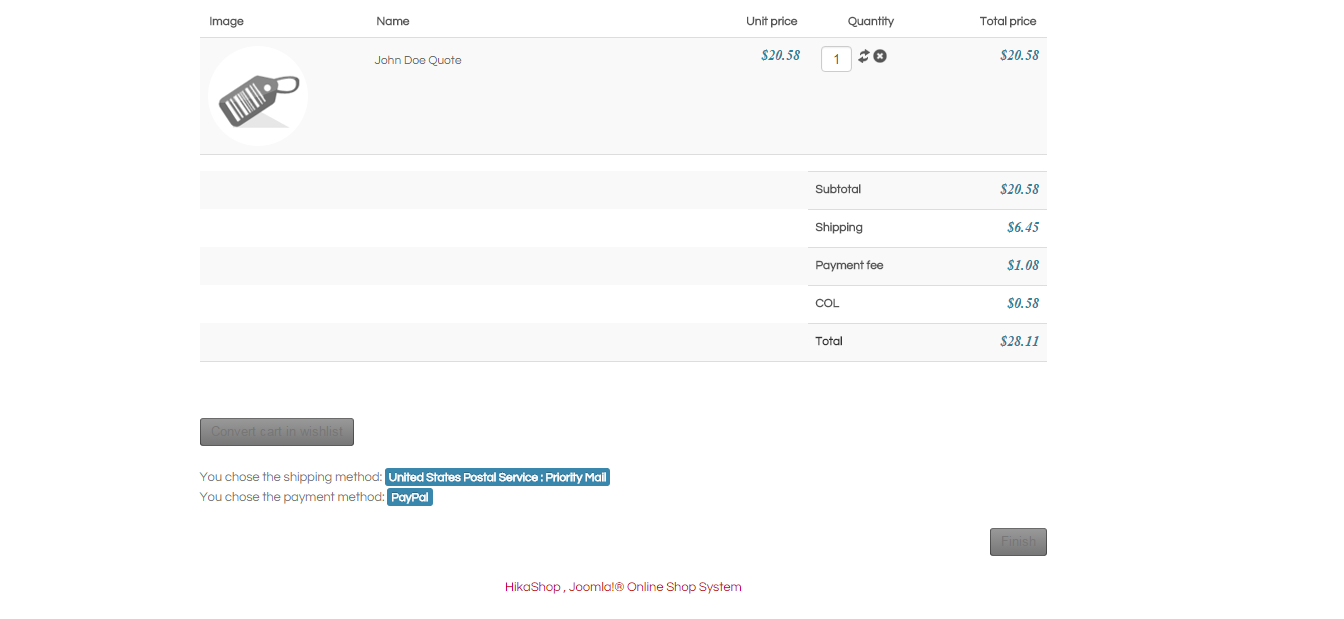Click the Total amount $28.11
The image size is (1344, 619).
coord(1019,342)
